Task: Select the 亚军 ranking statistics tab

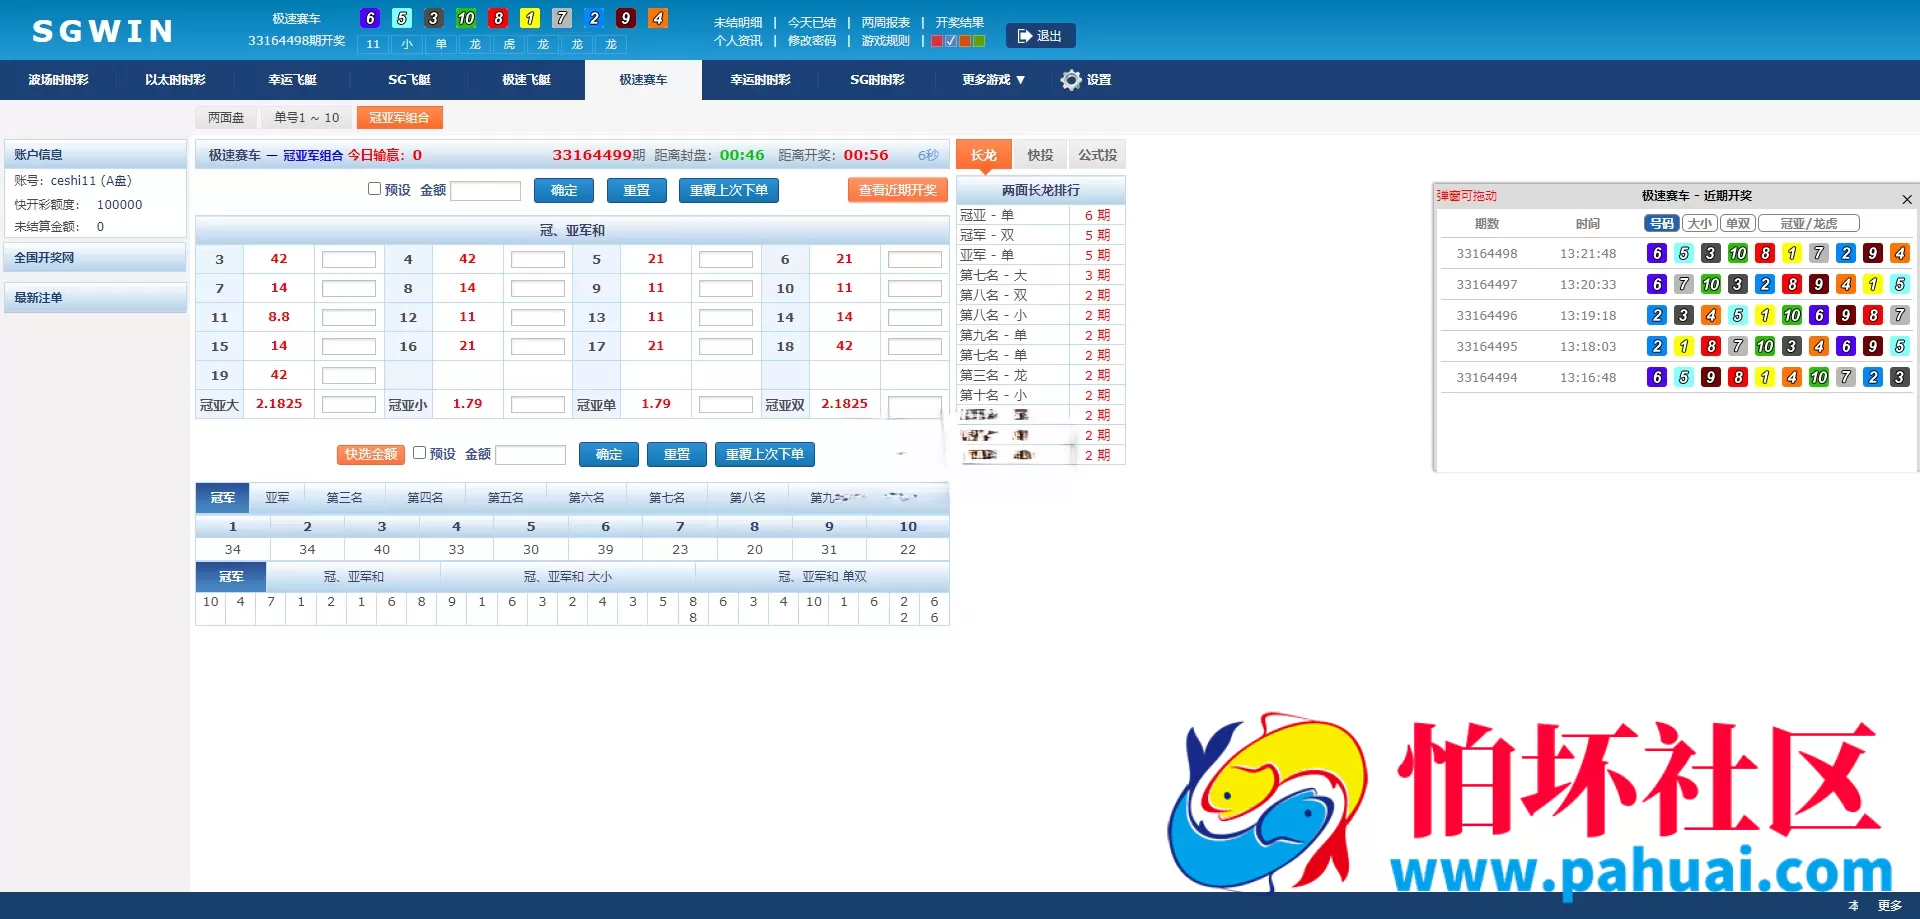Action: [x=277, y=497]
